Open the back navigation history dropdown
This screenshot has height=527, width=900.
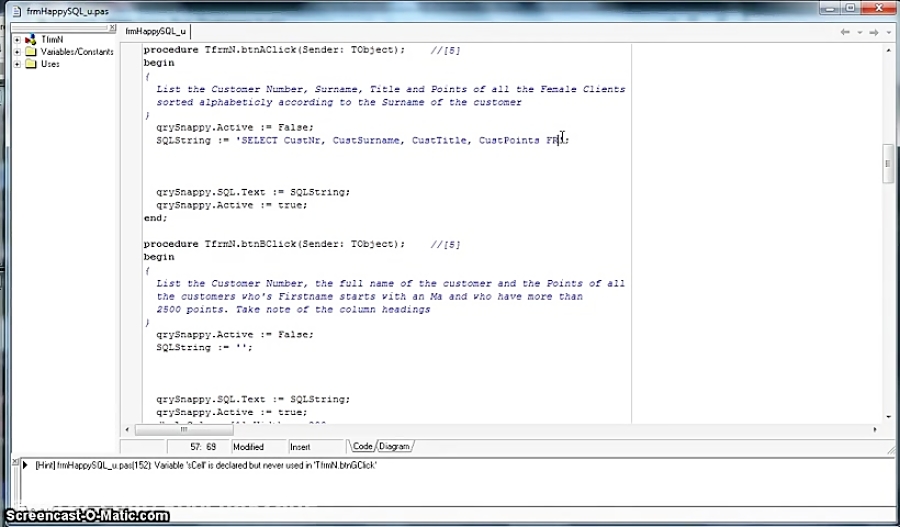click(859, 33)
